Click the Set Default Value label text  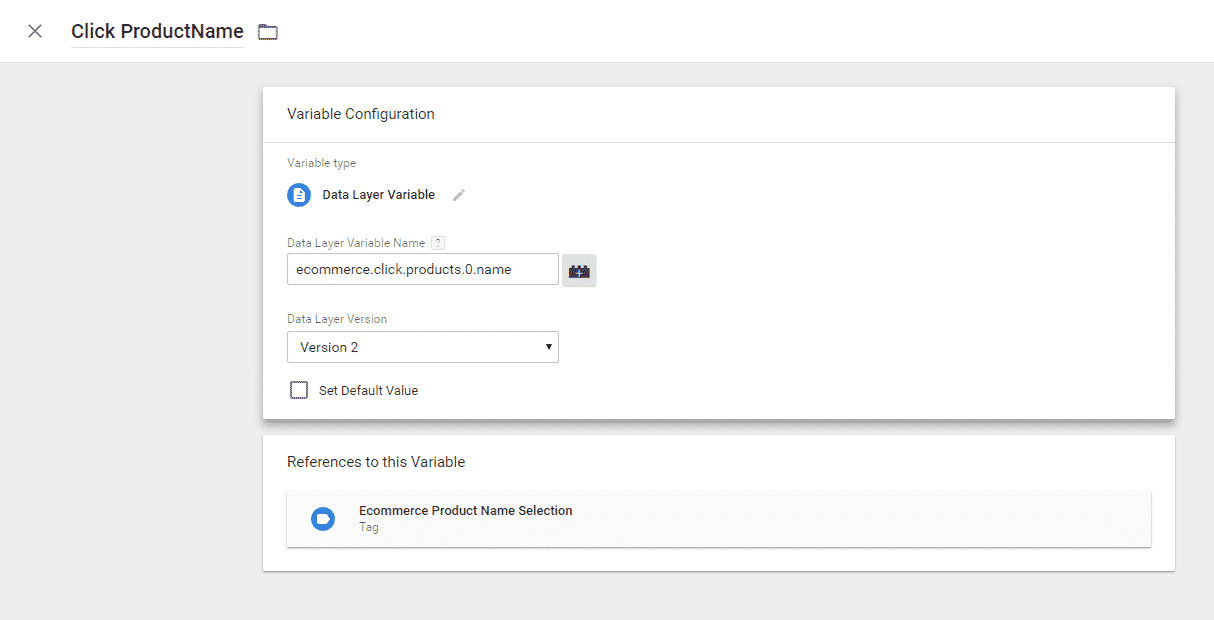coord(368,391)
